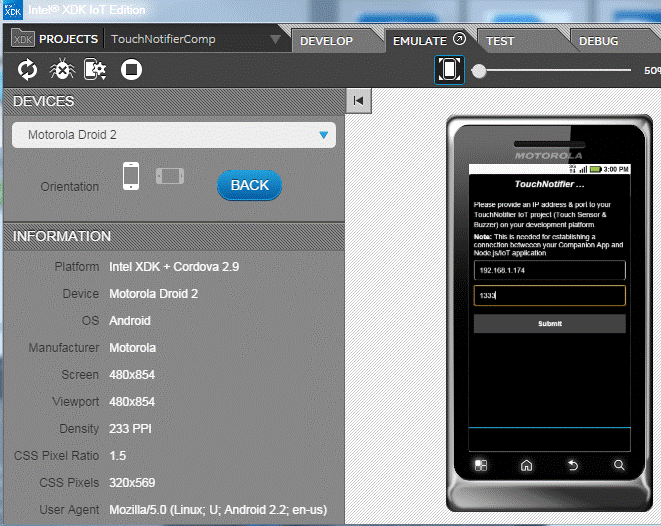Tap the emulated phone search key
The height and width of the screenshot is (526, 661).
619,465
